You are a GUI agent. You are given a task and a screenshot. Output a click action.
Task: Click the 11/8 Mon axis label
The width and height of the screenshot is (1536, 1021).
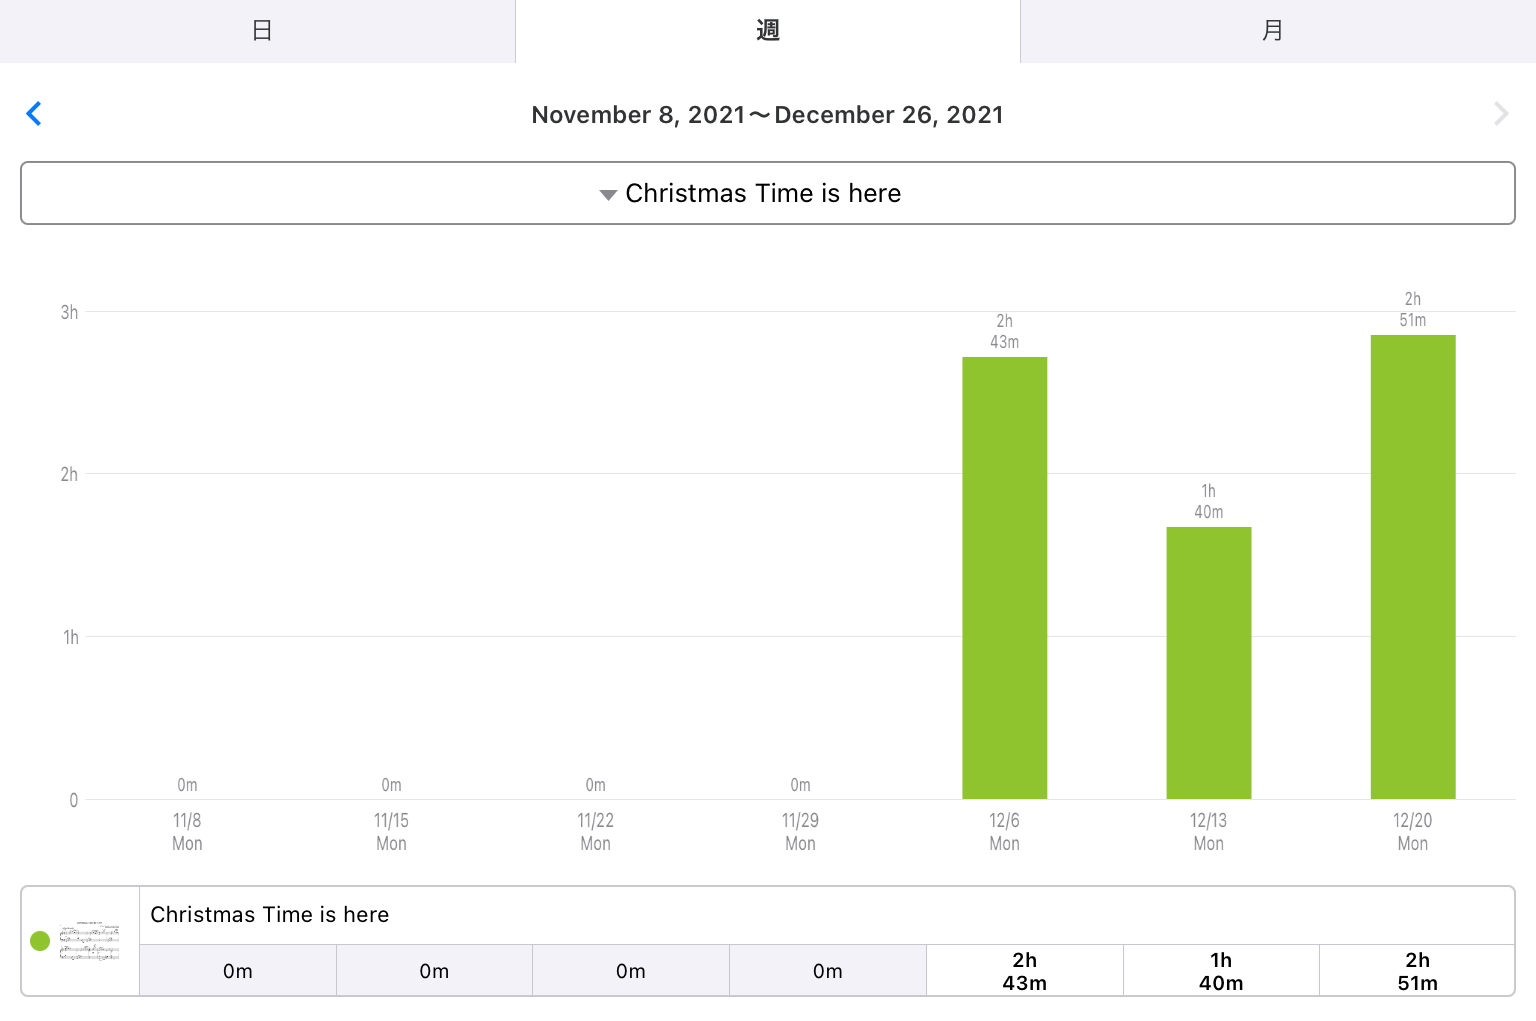pos(187,832)
